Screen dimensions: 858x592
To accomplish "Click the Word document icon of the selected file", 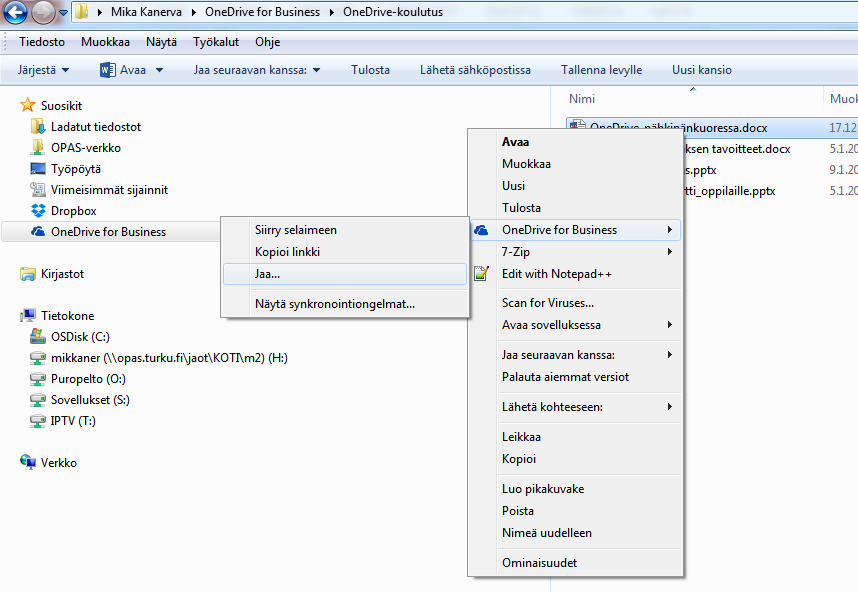I will [x=577, y=125].
